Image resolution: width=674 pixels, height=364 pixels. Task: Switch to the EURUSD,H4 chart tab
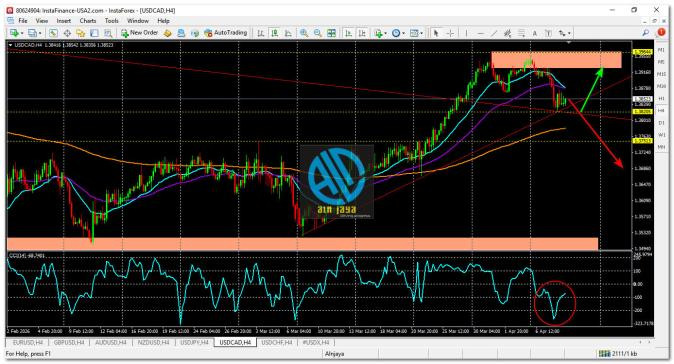click(28, 343)
